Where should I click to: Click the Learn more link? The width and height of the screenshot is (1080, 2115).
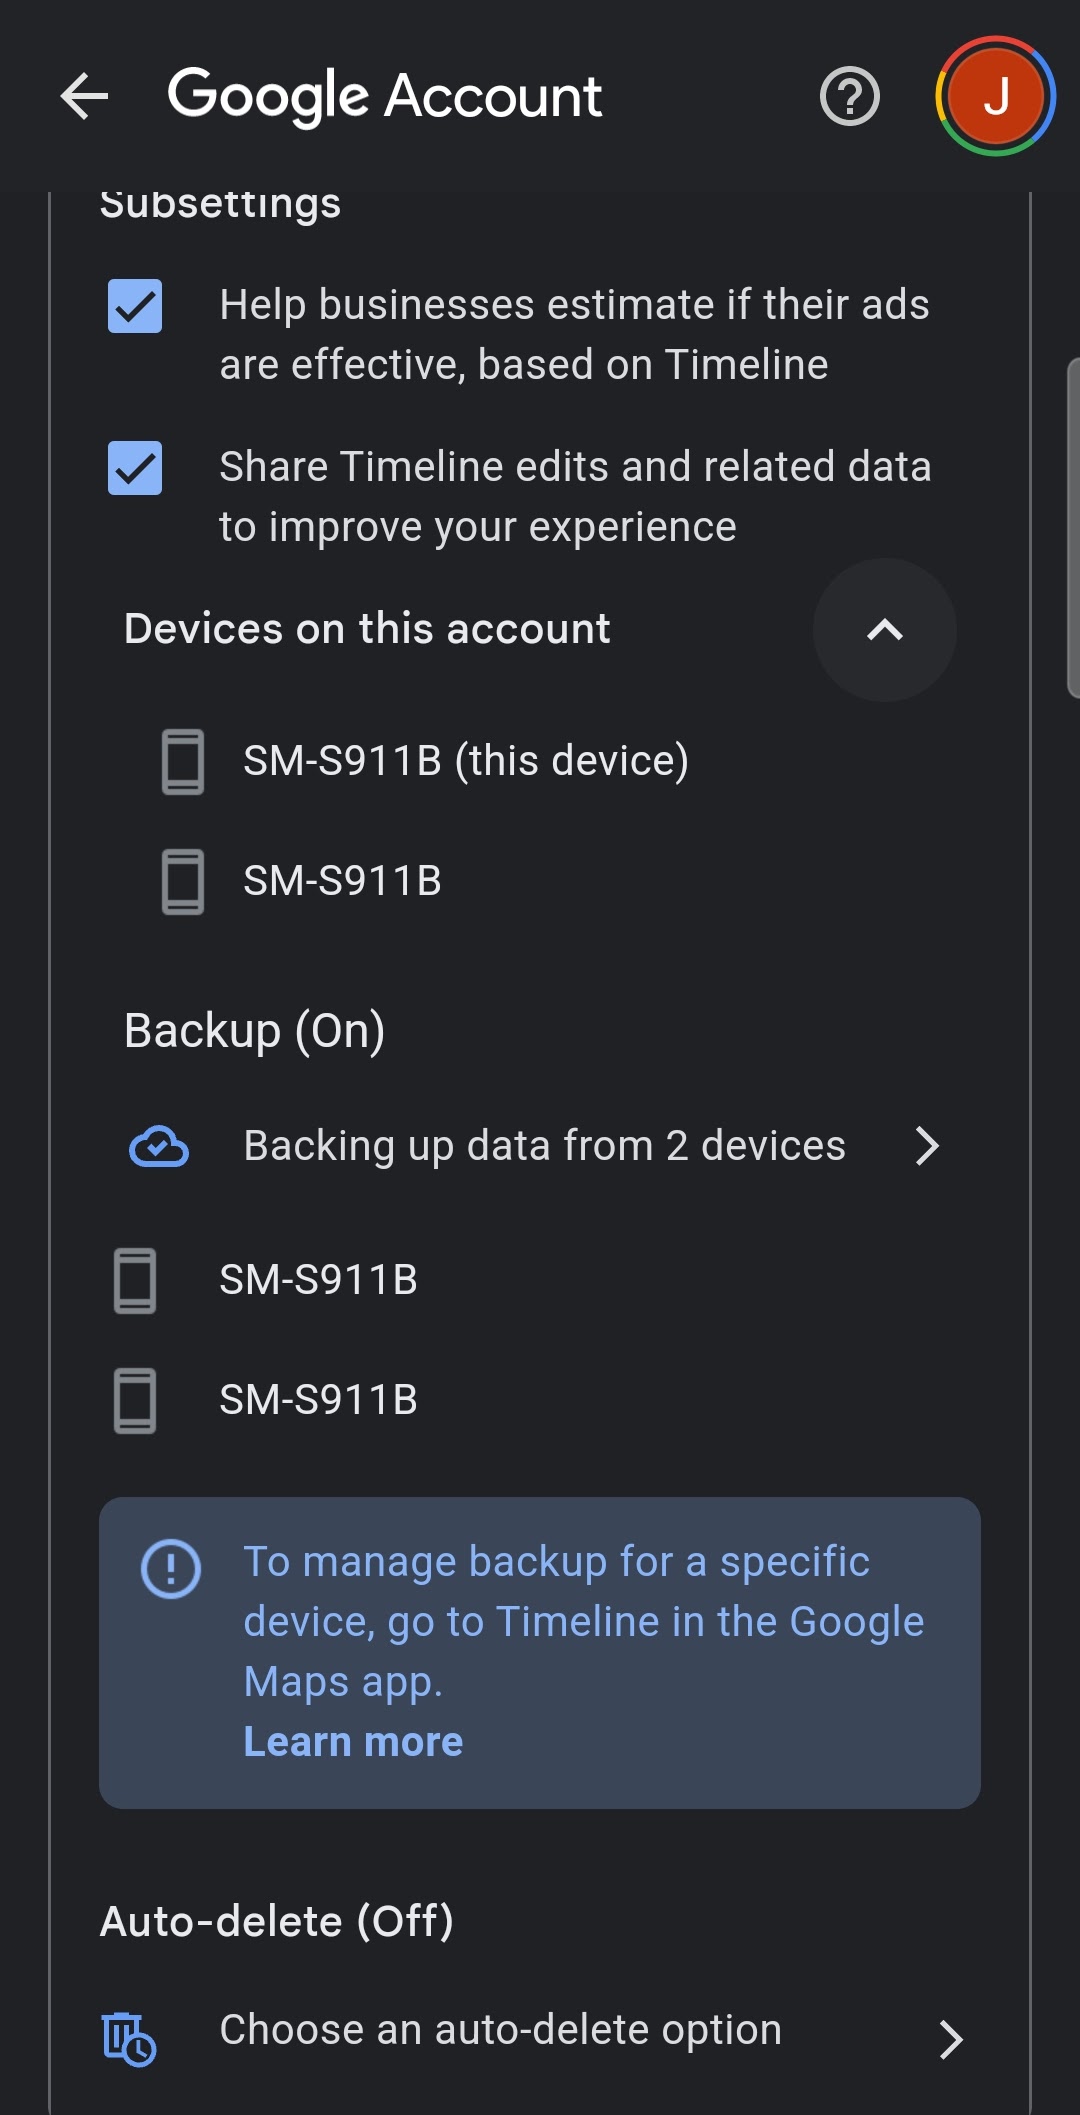tap(353, 1742)
